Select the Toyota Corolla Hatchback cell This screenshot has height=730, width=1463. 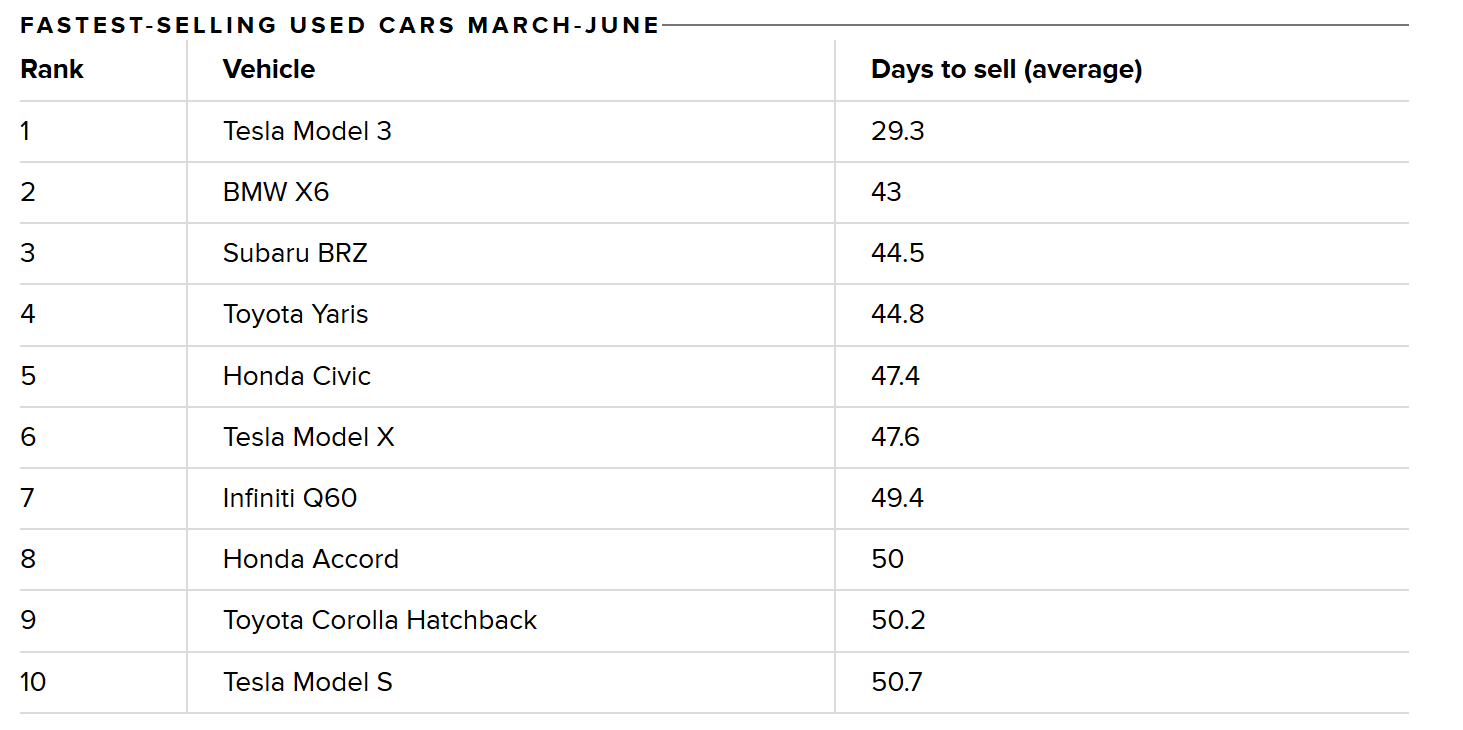tap(379, 620)
